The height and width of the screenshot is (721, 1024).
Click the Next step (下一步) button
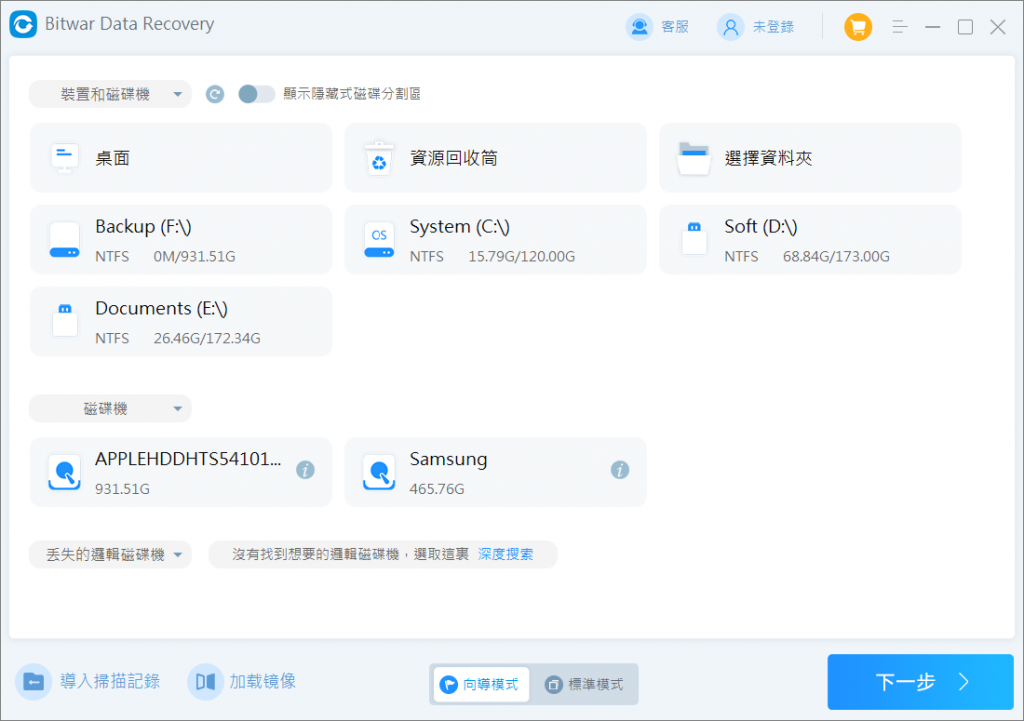[x=920, y=682]
